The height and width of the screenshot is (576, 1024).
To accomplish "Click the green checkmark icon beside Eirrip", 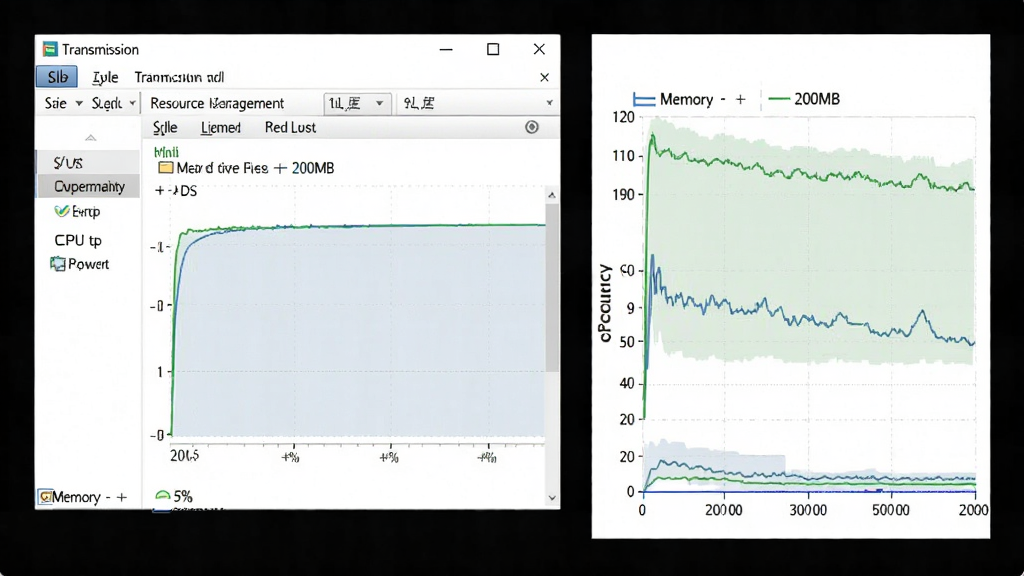I will (61, 211).
